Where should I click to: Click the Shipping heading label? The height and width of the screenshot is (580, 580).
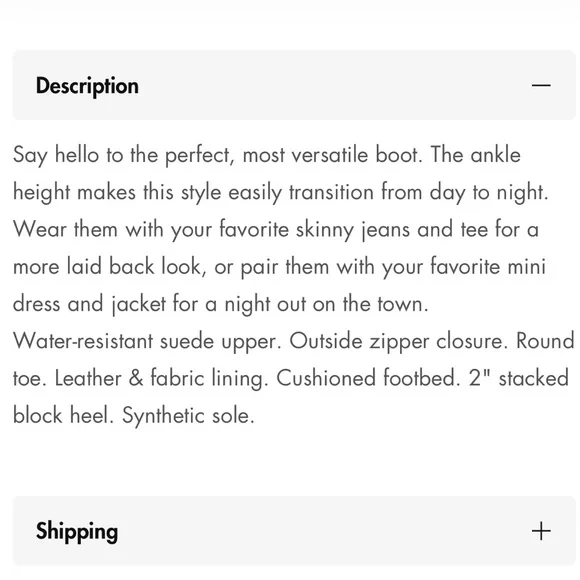click(x=77, y=532)
